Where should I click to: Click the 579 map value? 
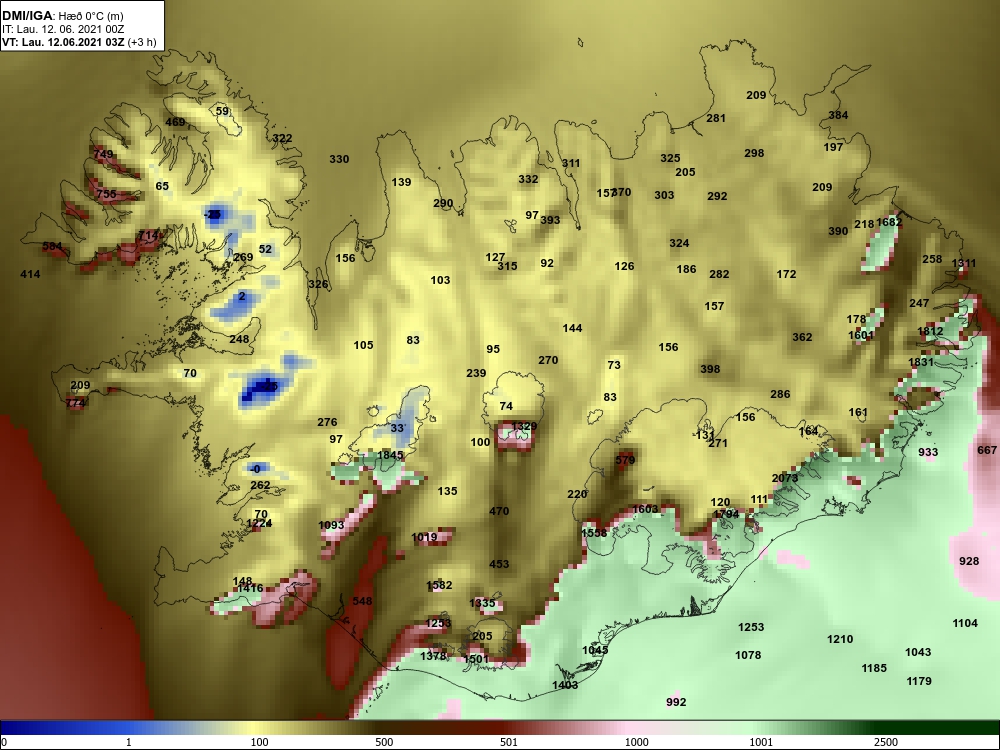pos(626,460)
